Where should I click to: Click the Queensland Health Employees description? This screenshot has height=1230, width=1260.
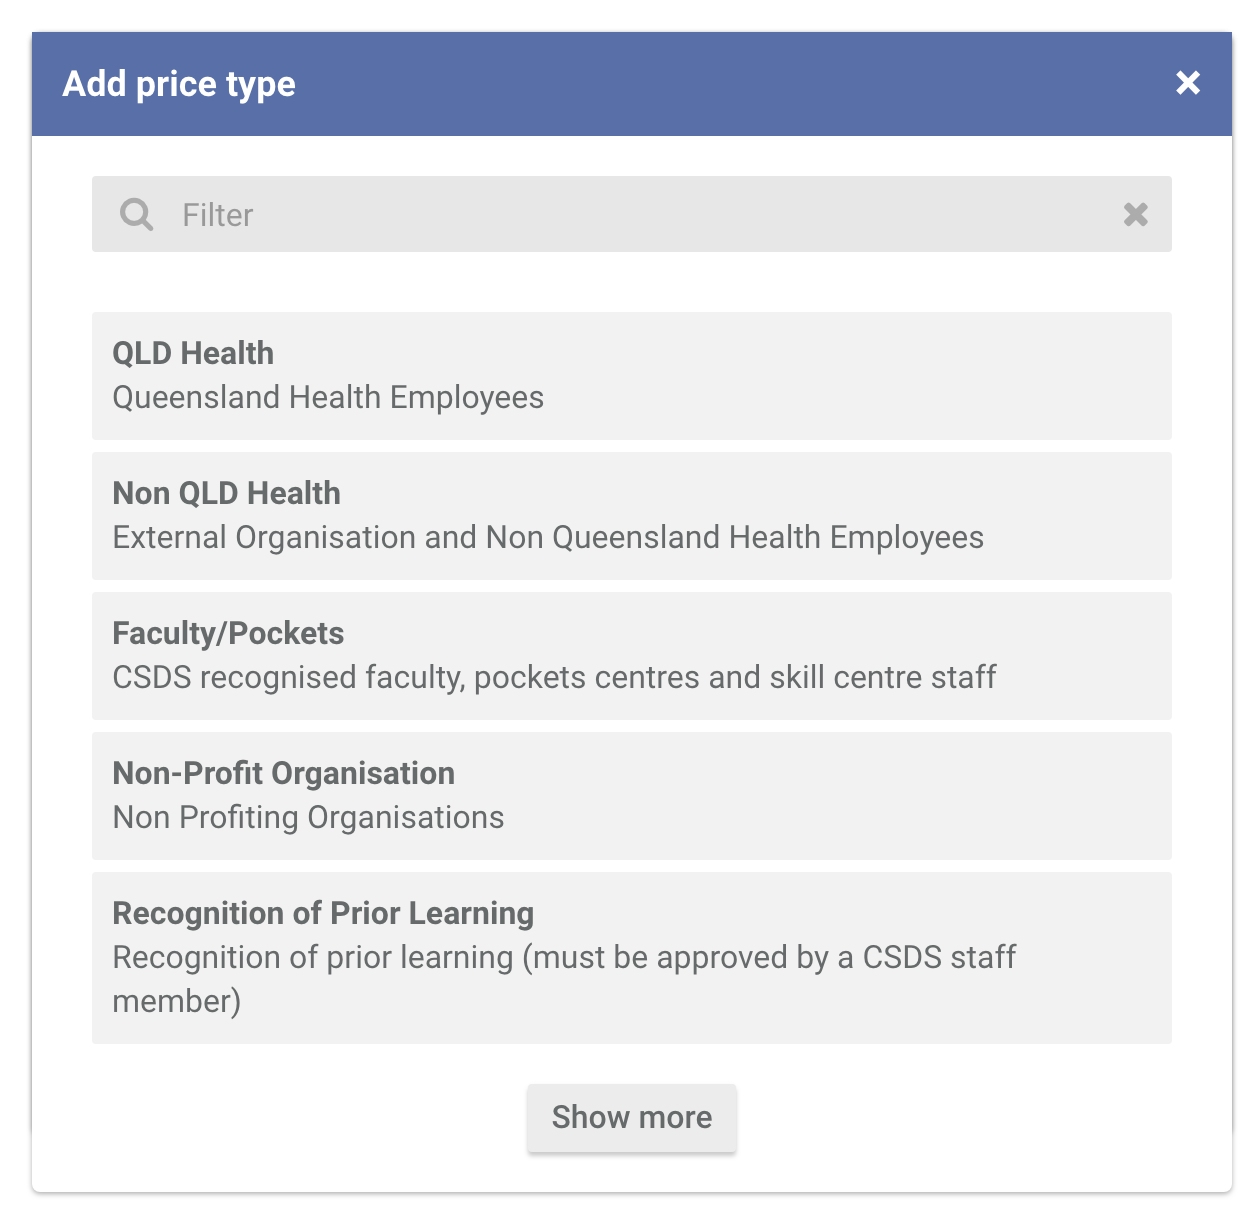click(x=328, y=398)
